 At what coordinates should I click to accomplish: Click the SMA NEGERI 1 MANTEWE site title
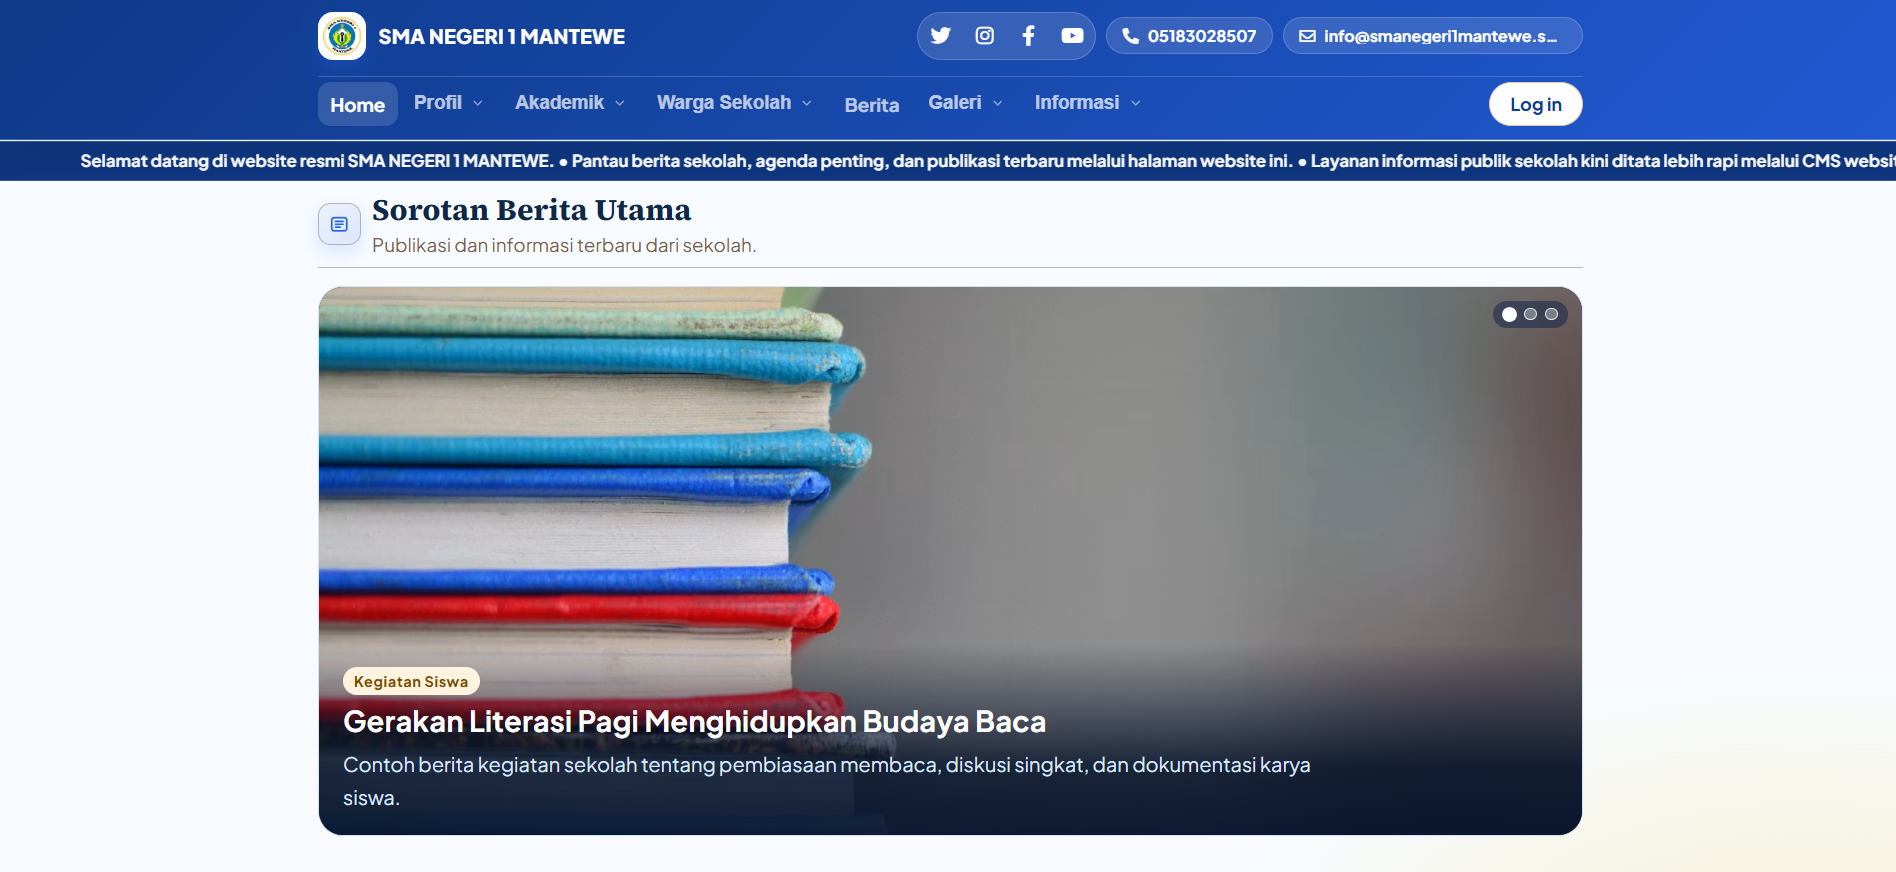pos(502,37)
